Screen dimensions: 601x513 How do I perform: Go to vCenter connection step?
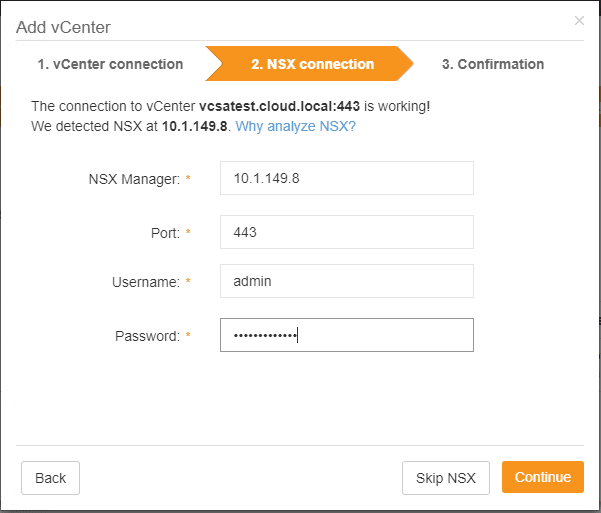pyautogui.click(x=110, y=64)
